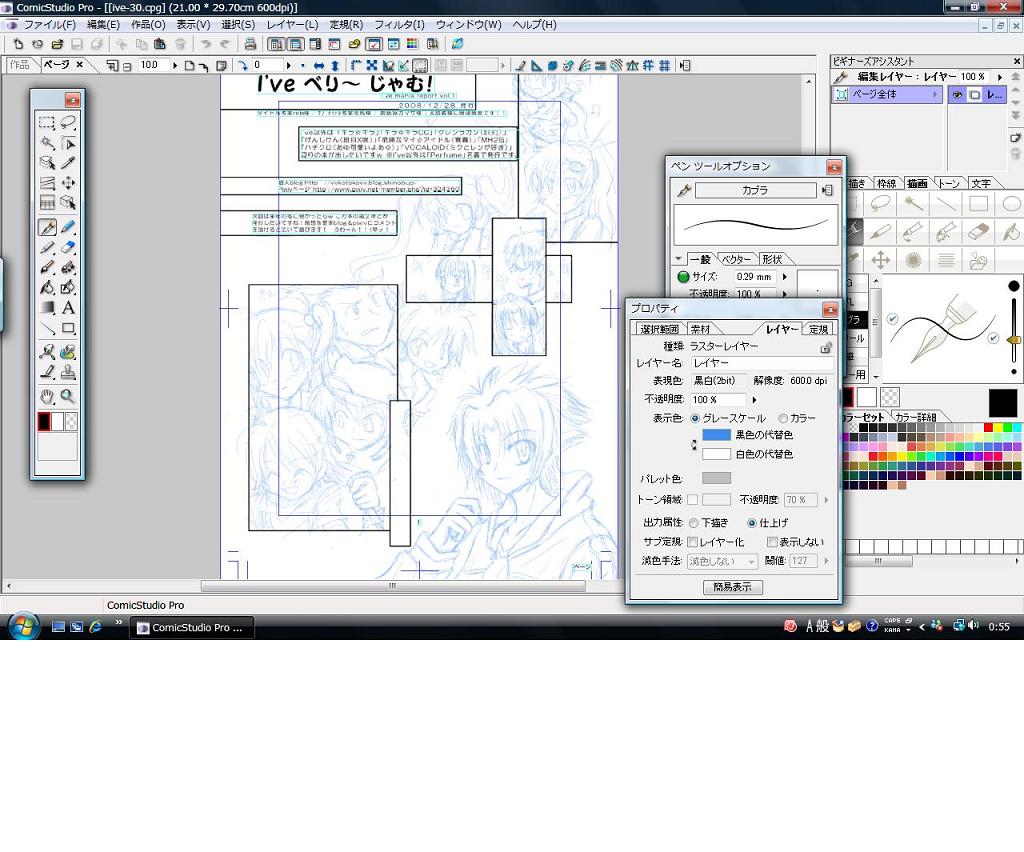Viewport: 1024px width, 852px height.
Task: Open the フィルタ(I) menu
Action: 399,24
